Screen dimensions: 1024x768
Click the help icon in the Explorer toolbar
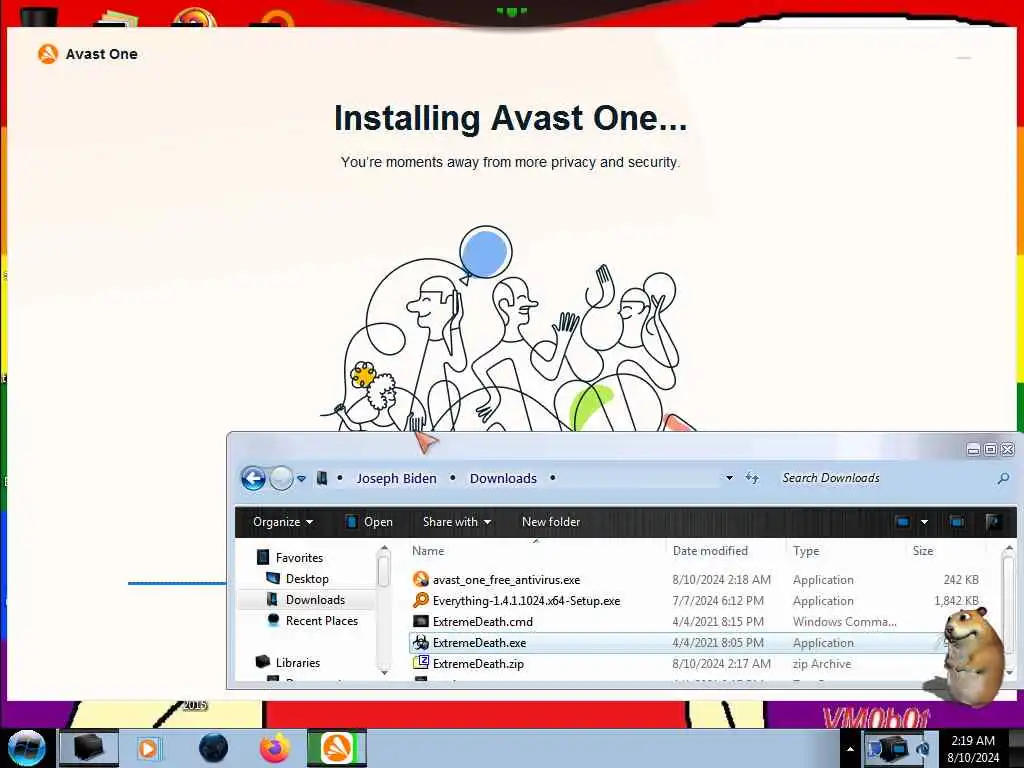point(993,522)
